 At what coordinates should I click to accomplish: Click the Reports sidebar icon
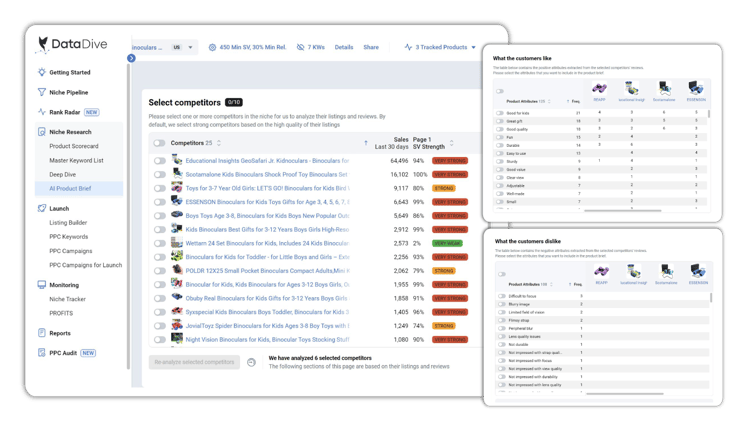tap(42, 333)
